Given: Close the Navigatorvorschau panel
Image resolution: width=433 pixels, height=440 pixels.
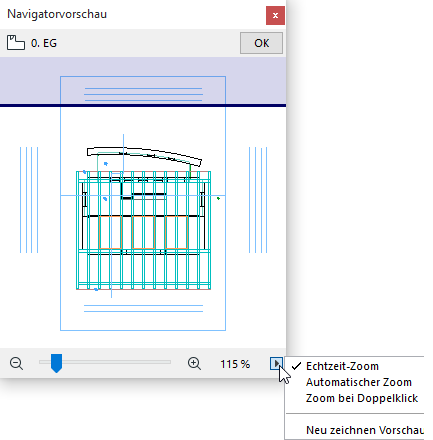Looking at the screenshot, I should click(x=275, y=15).
